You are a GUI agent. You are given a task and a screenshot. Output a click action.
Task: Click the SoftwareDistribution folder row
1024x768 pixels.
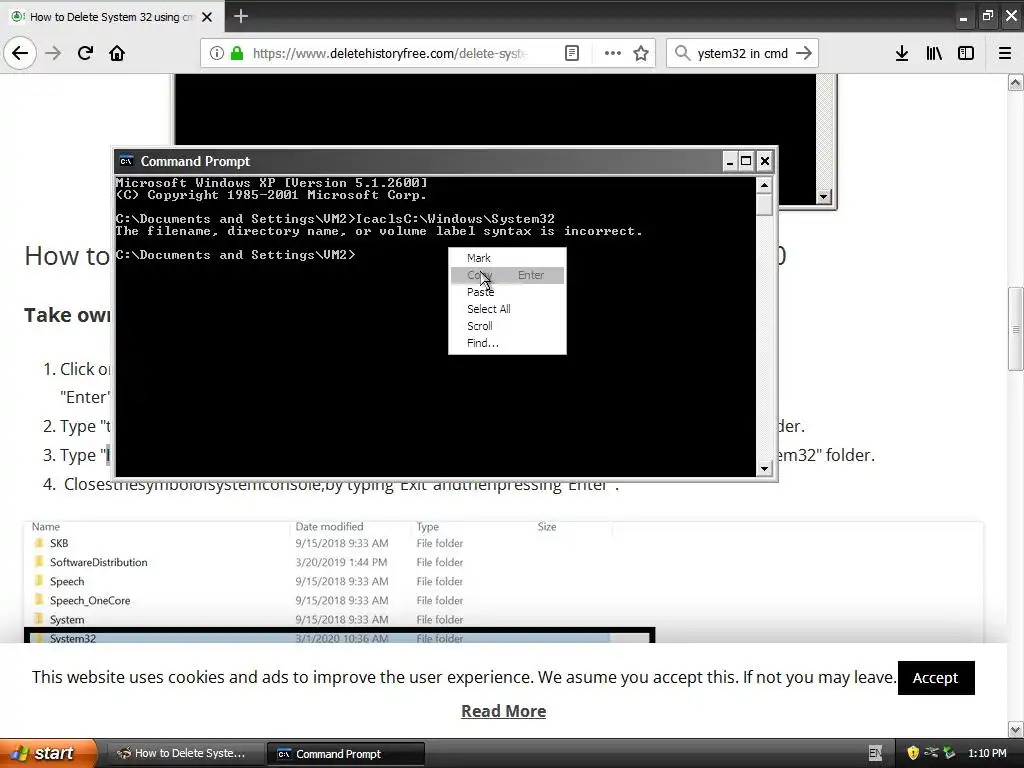(320, 562)
